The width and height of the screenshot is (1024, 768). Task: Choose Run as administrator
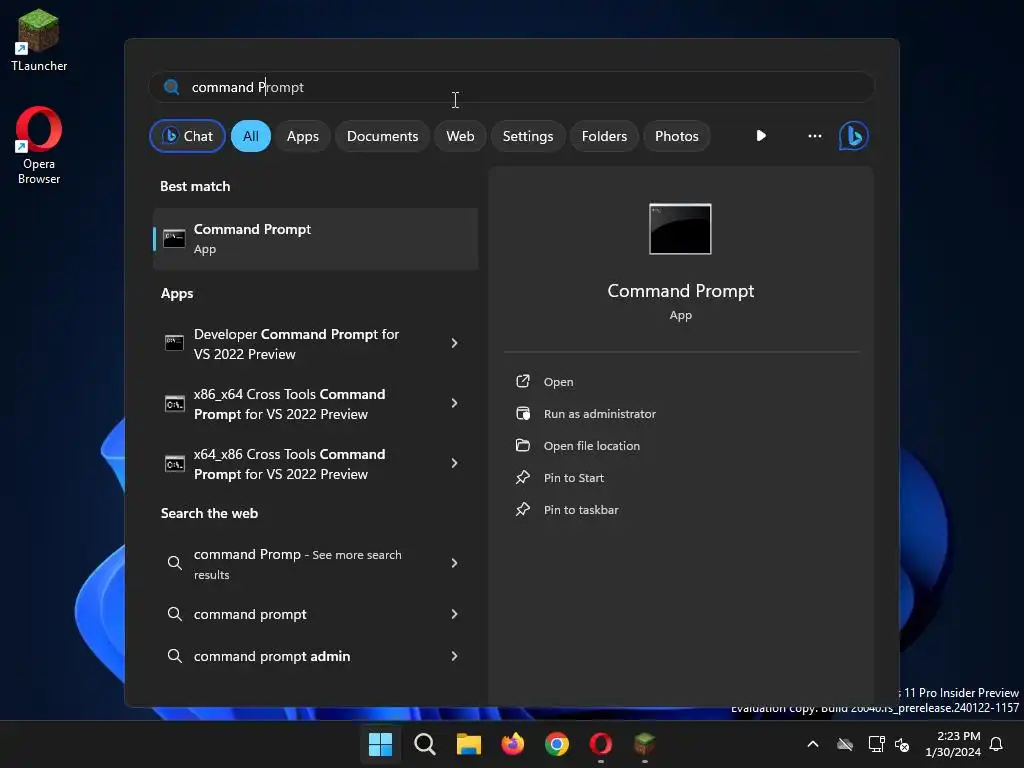[x=600, y=414]
